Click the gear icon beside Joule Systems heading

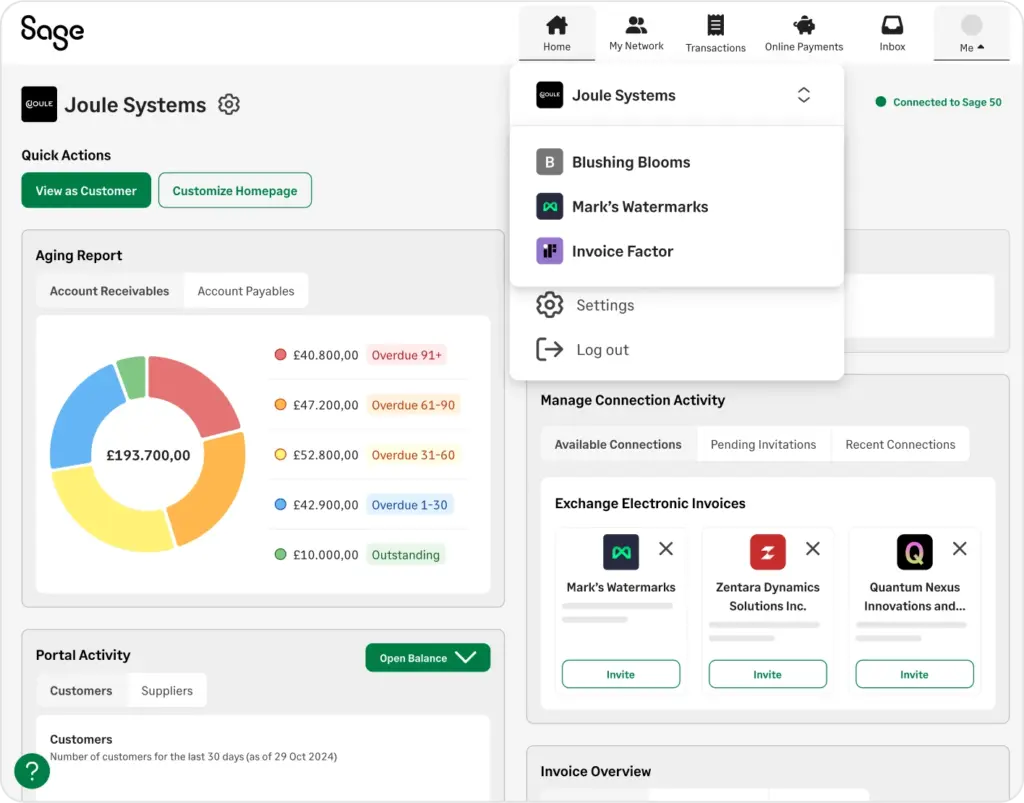click(x=229, y=104)
